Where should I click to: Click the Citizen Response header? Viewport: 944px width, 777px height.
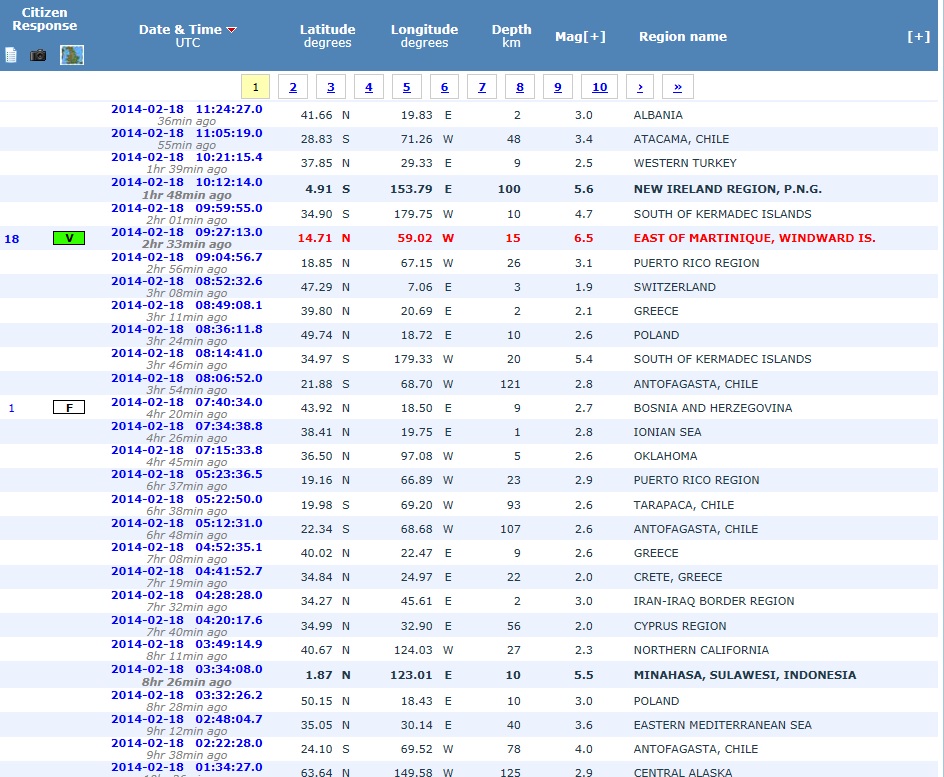pos(45,19)
